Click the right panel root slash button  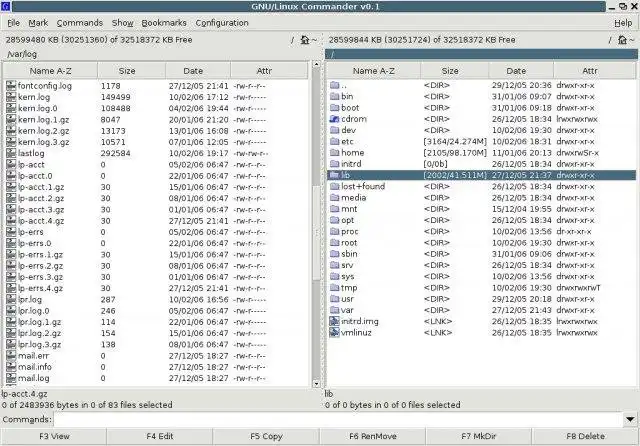[x=610, y=40]
